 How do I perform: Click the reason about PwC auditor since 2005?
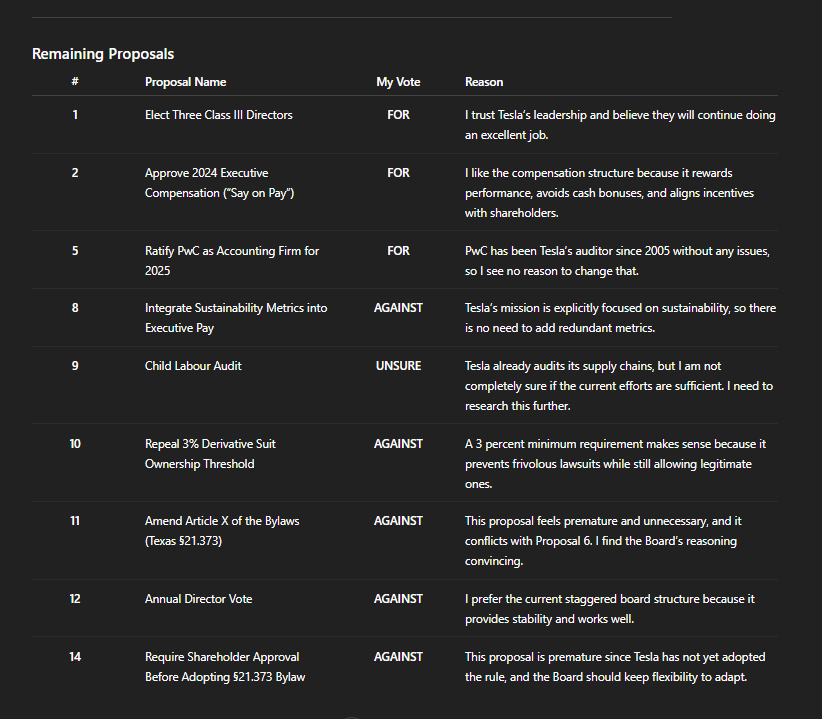click(617, 260)
